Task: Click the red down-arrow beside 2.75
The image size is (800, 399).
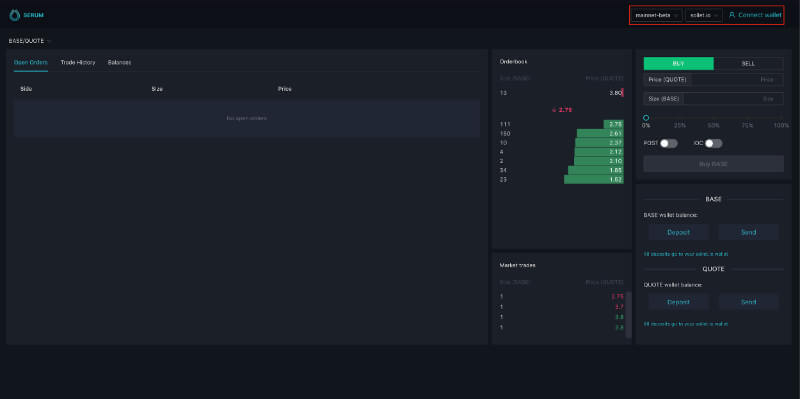Action: pyautogui.click(x=554, y=110)
